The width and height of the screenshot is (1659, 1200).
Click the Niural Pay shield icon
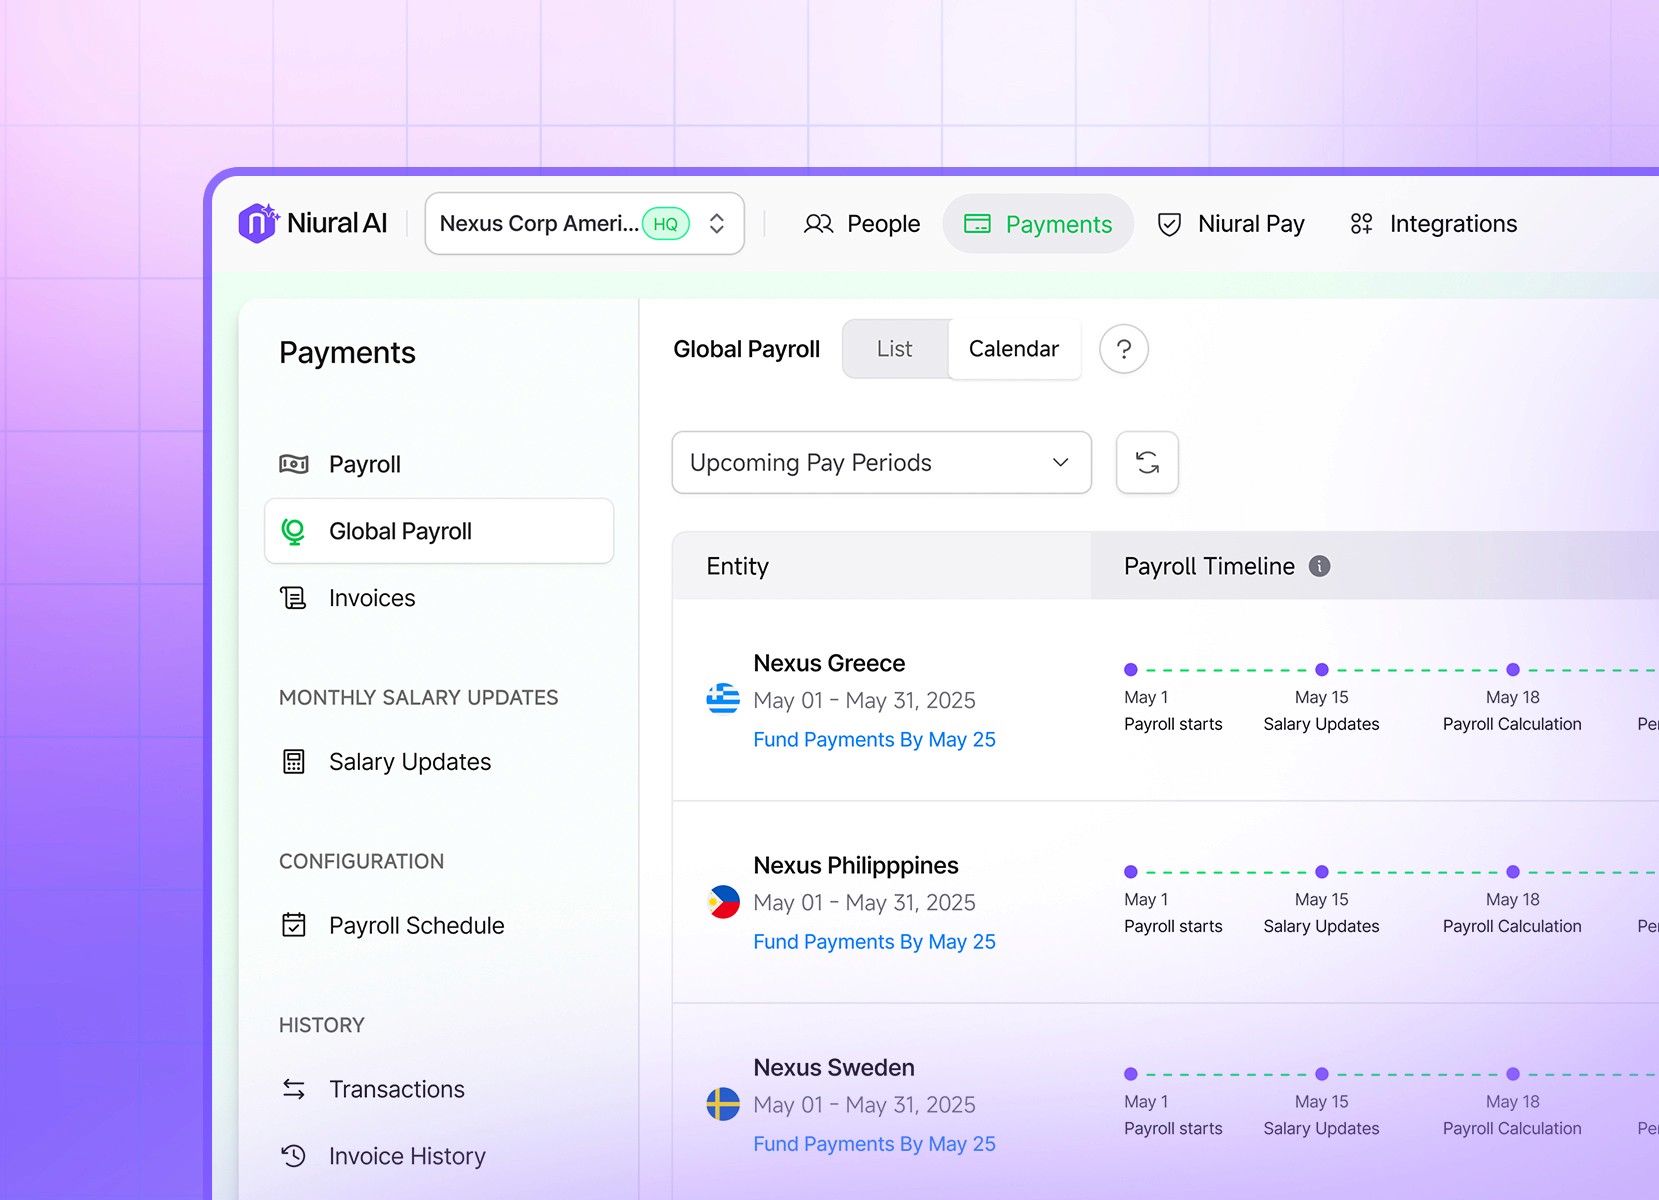pos(1169,224)
